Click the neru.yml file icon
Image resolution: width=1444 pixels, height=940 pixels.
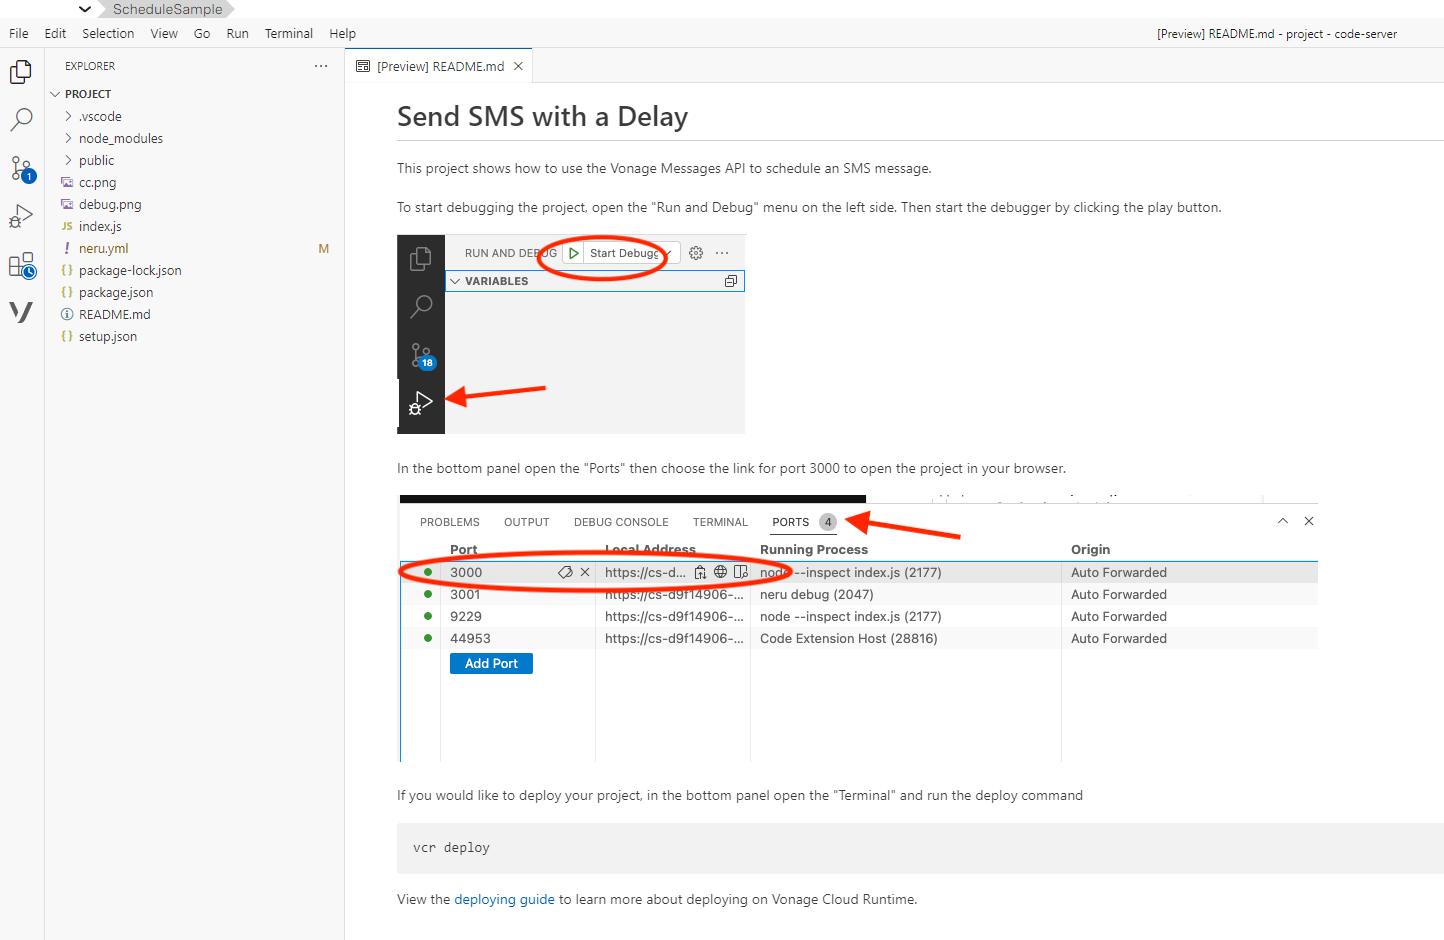click(x=67, y=248)
